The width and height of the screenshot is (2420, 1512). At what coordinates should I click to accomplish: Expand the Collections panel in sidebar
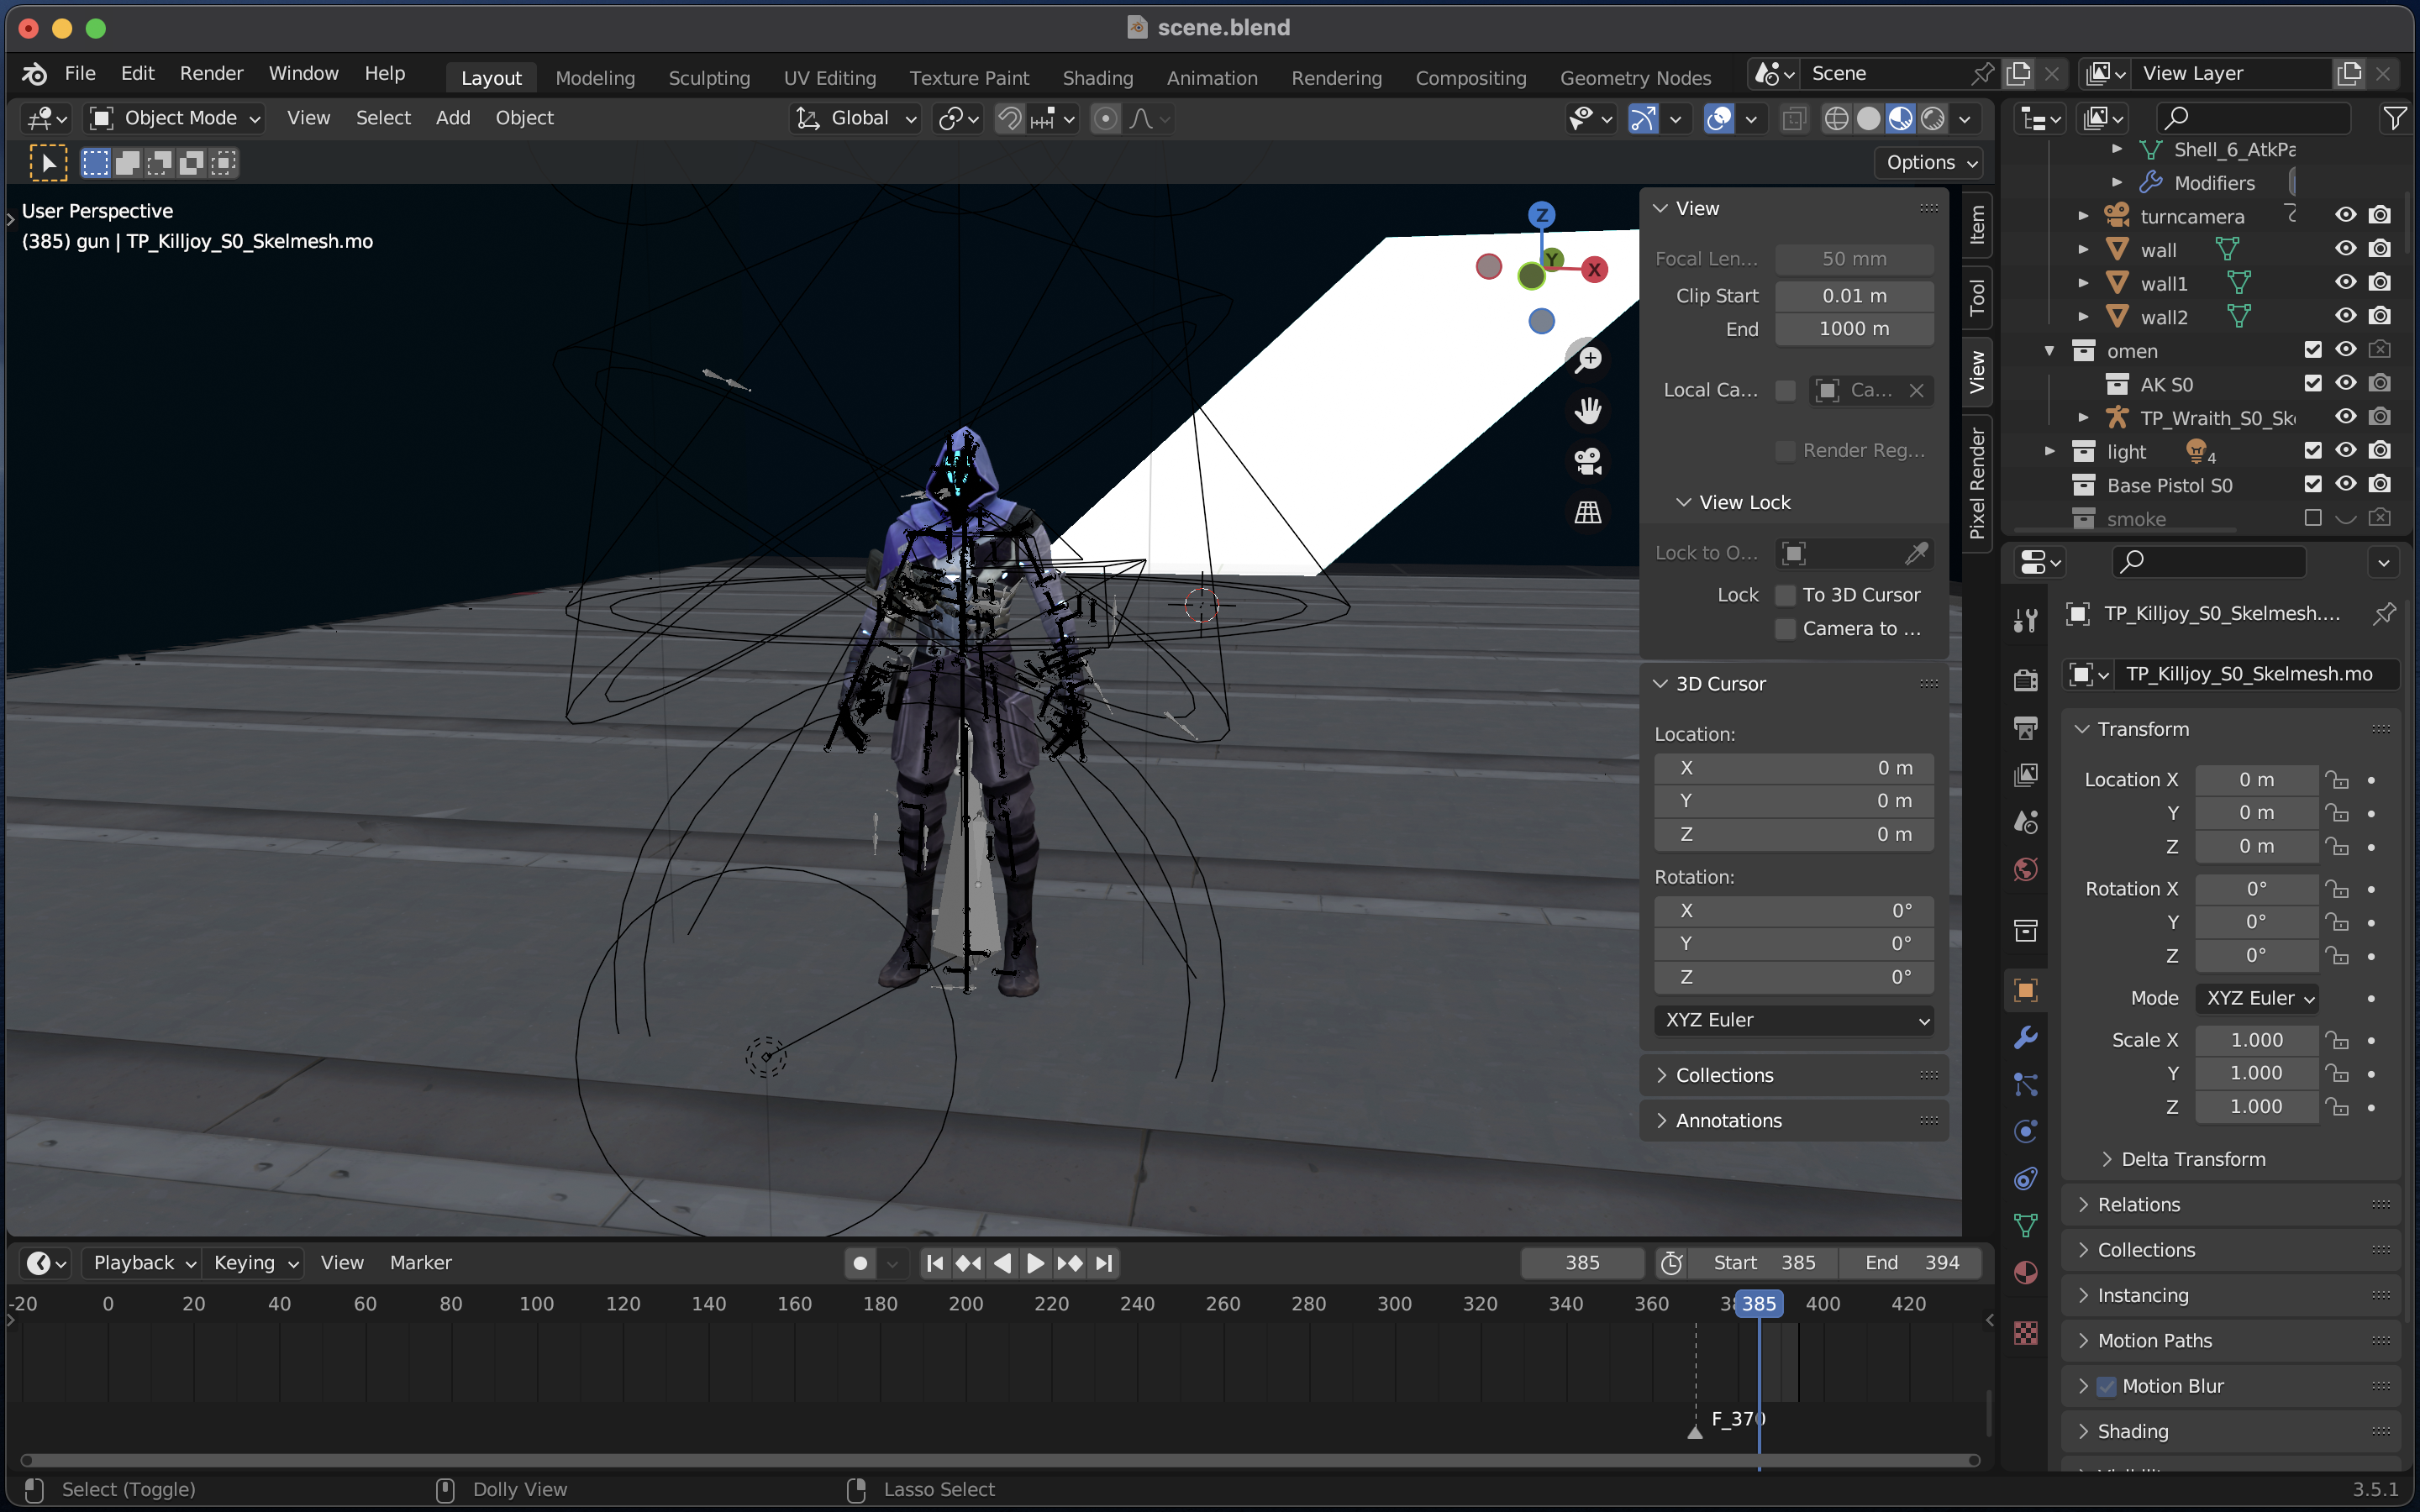tap(1794, 1075)
